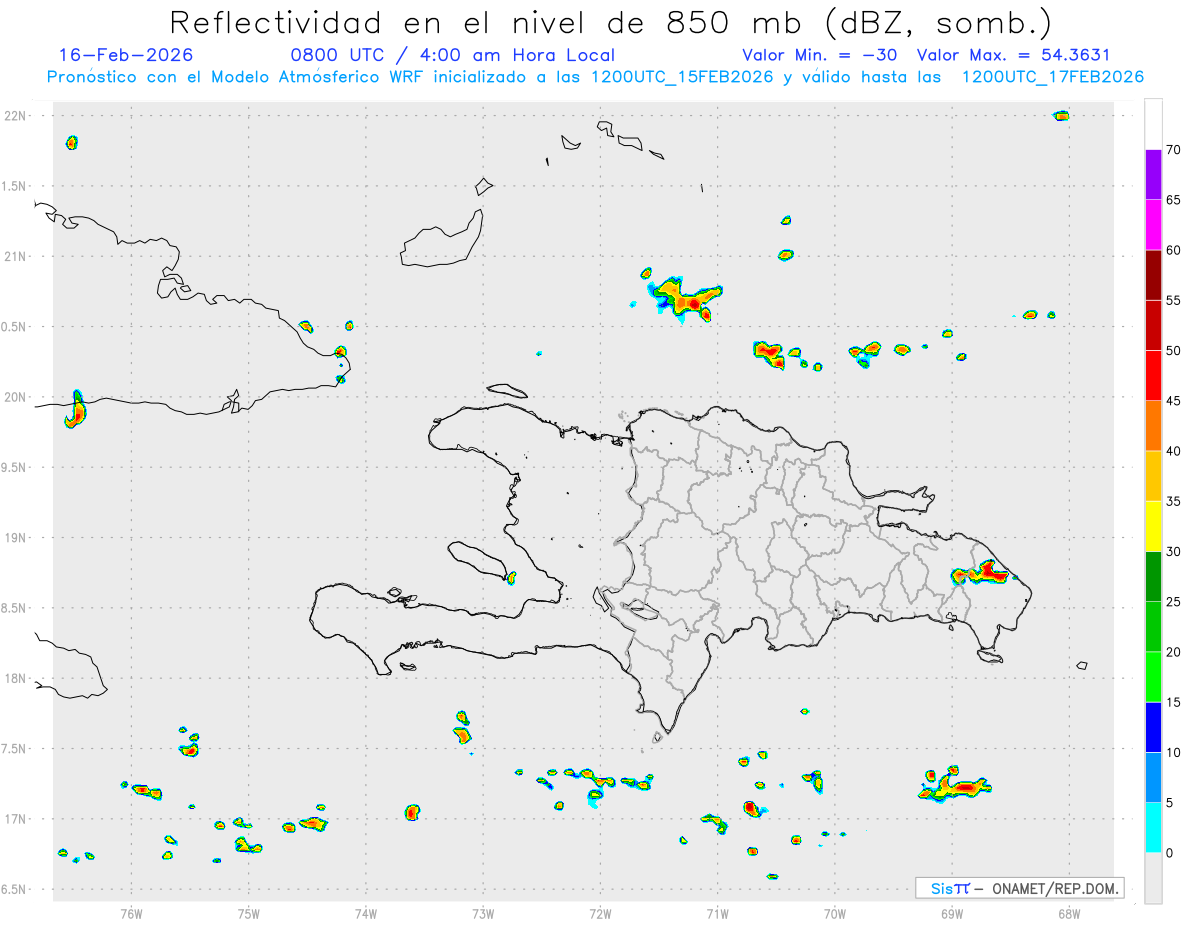1200x927 pixels.
Task: Click the initialization time "1200UTC_15FEB2026"
Action: (x=682, y=77)
